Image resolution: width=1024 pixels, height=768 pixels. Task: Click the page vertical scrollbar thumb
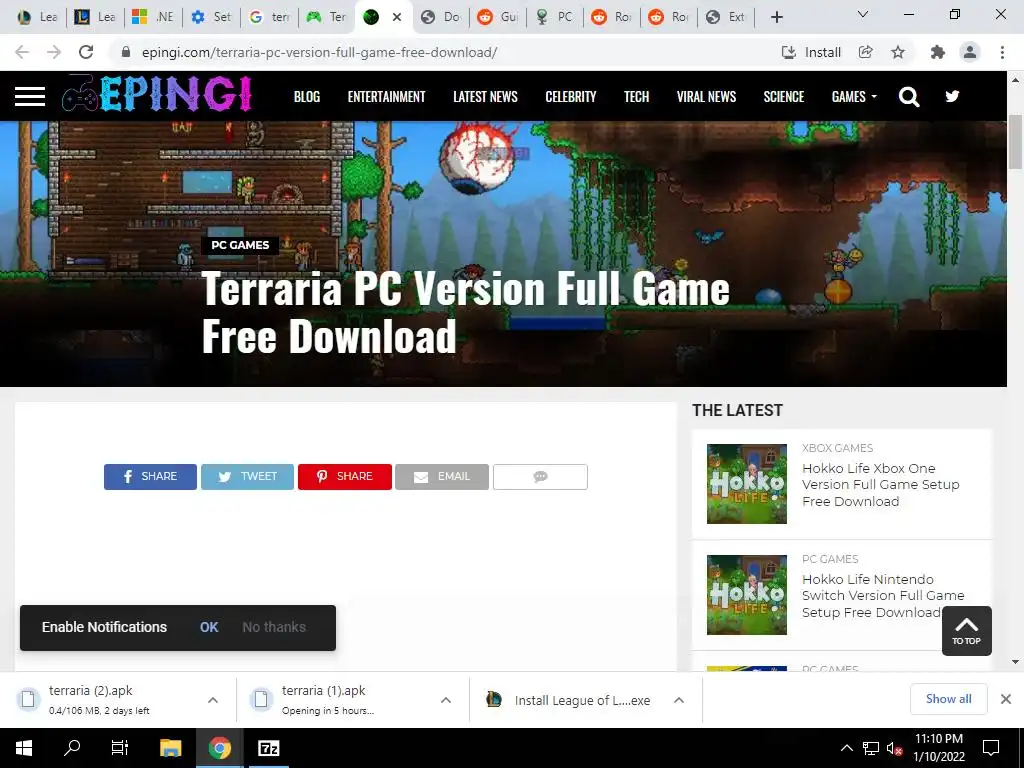coord(1015,142)
